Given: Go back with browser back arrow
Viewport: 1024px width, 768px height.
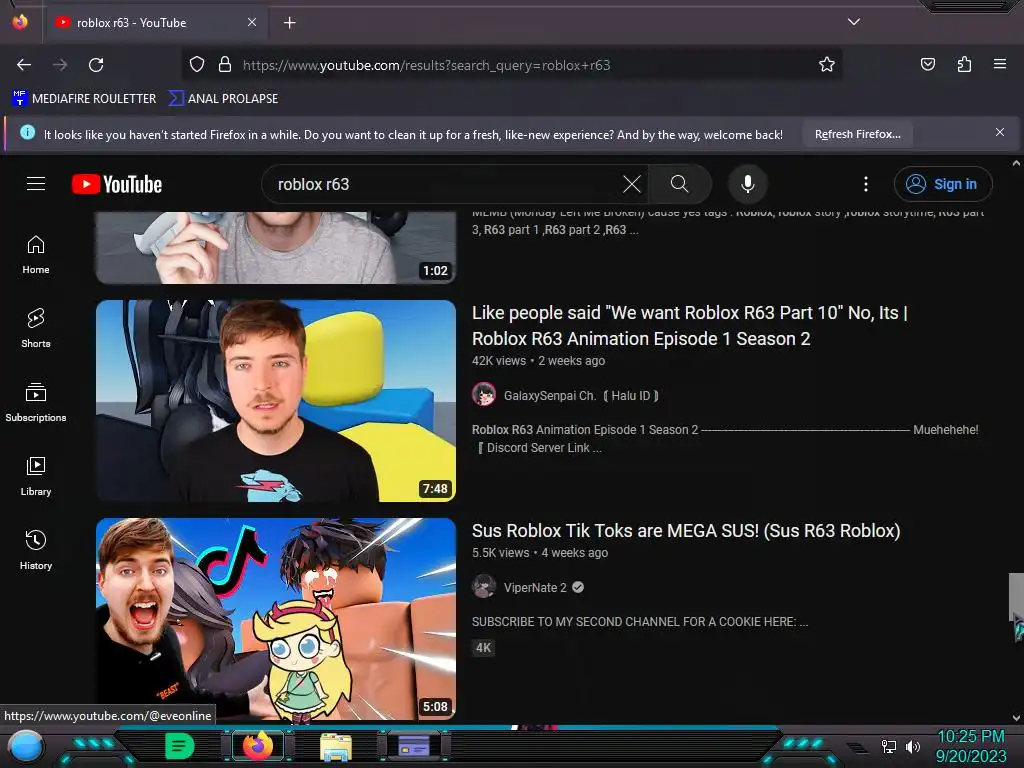Looking at the screenshot, I should [x=24, y=65].
